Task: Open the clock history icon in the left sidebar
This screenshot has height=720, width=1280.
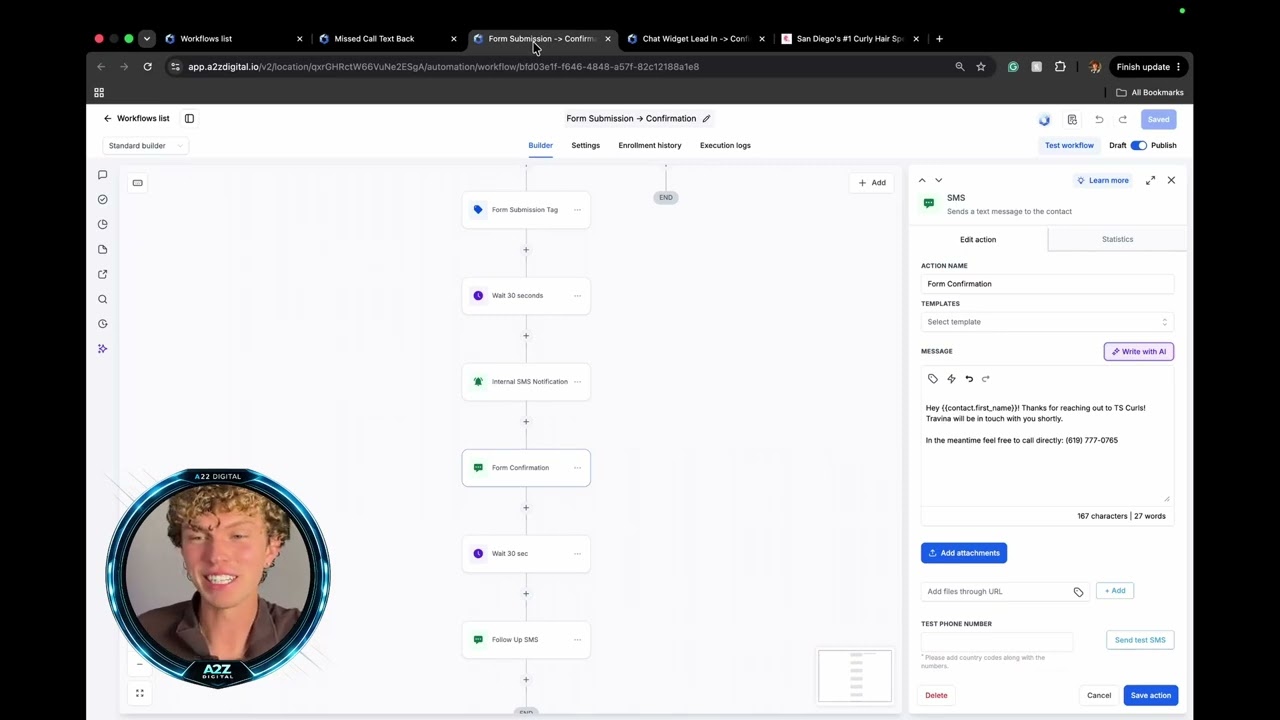Action: pos(102,324)
